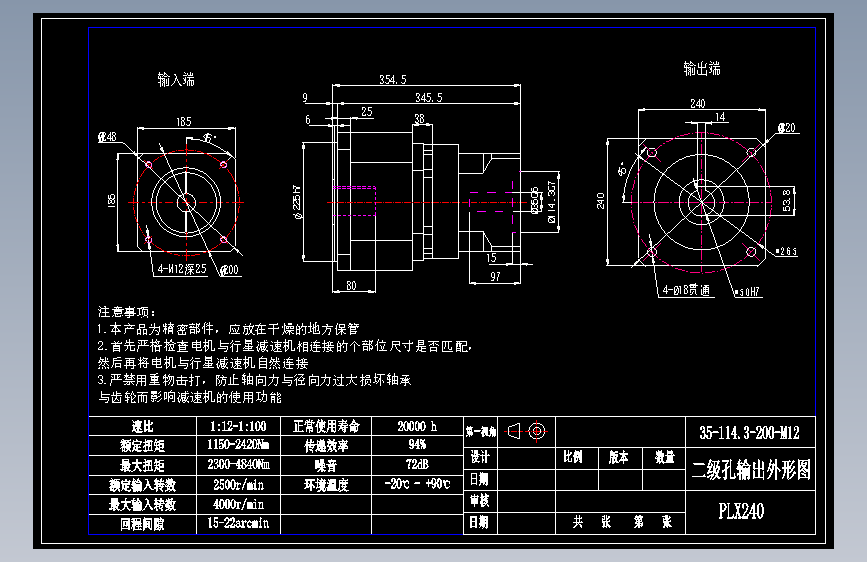Click the '噪音' table cell

click(326, 465)
